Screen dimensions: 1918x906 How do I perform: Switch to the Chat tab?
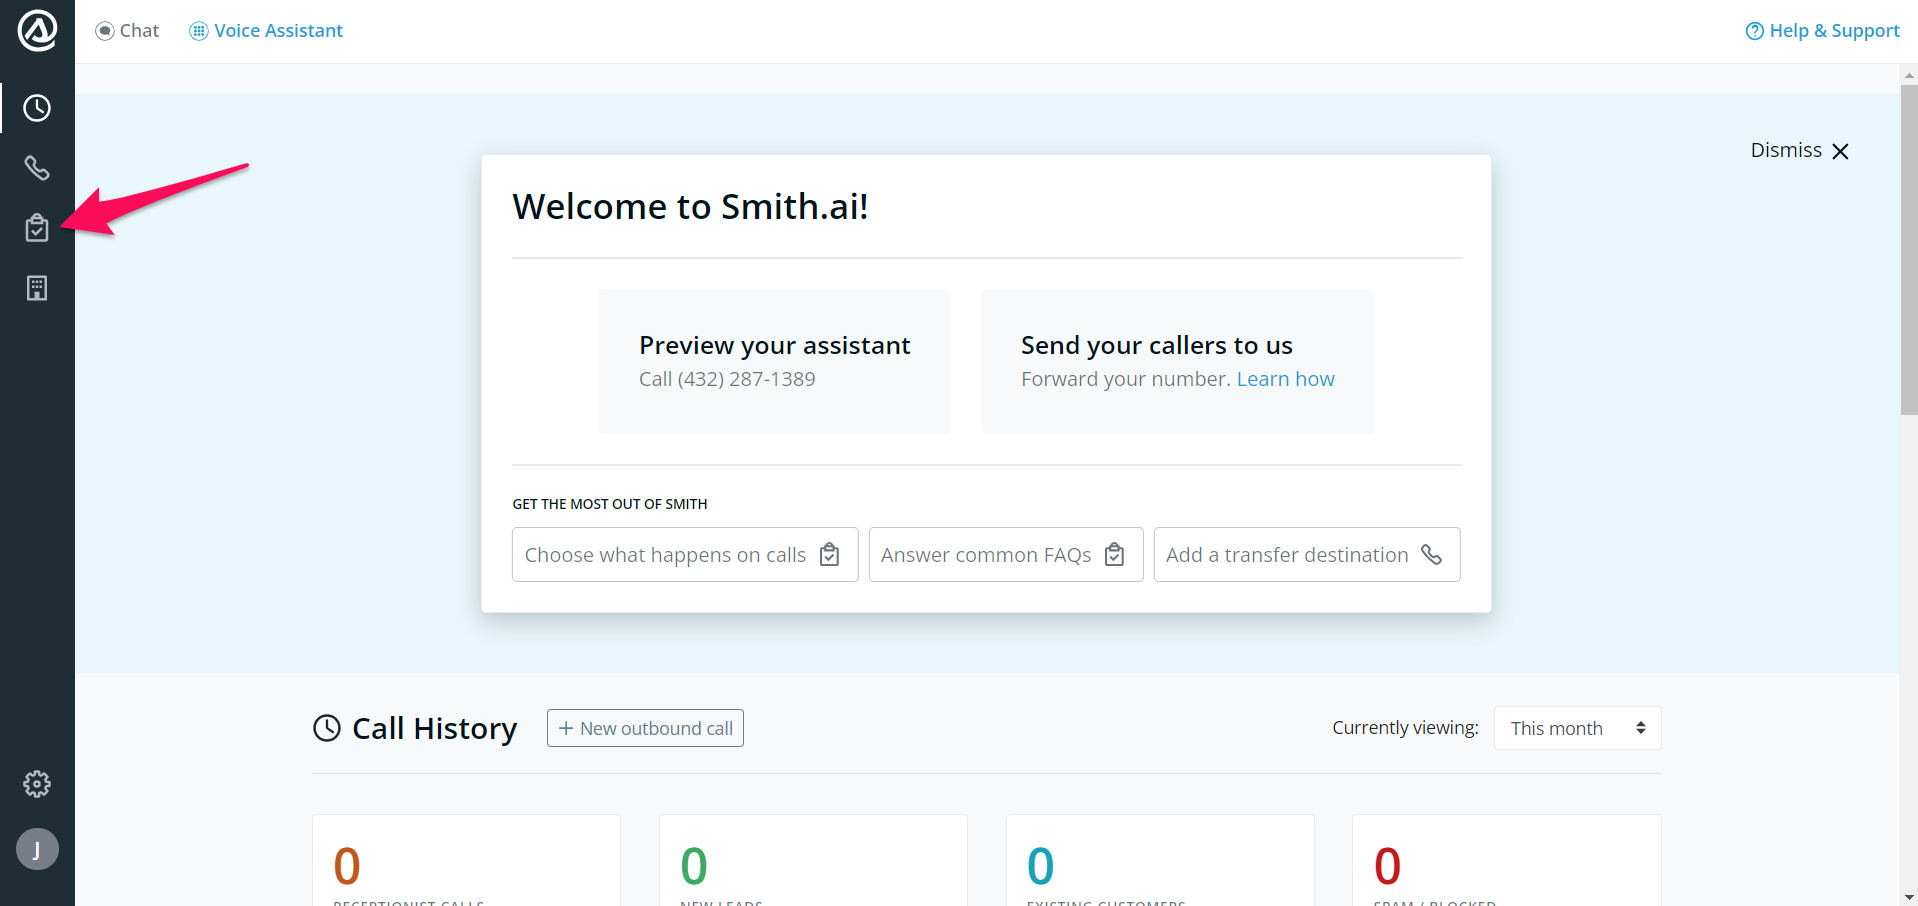pyautogui.click(x=127, y=31)
